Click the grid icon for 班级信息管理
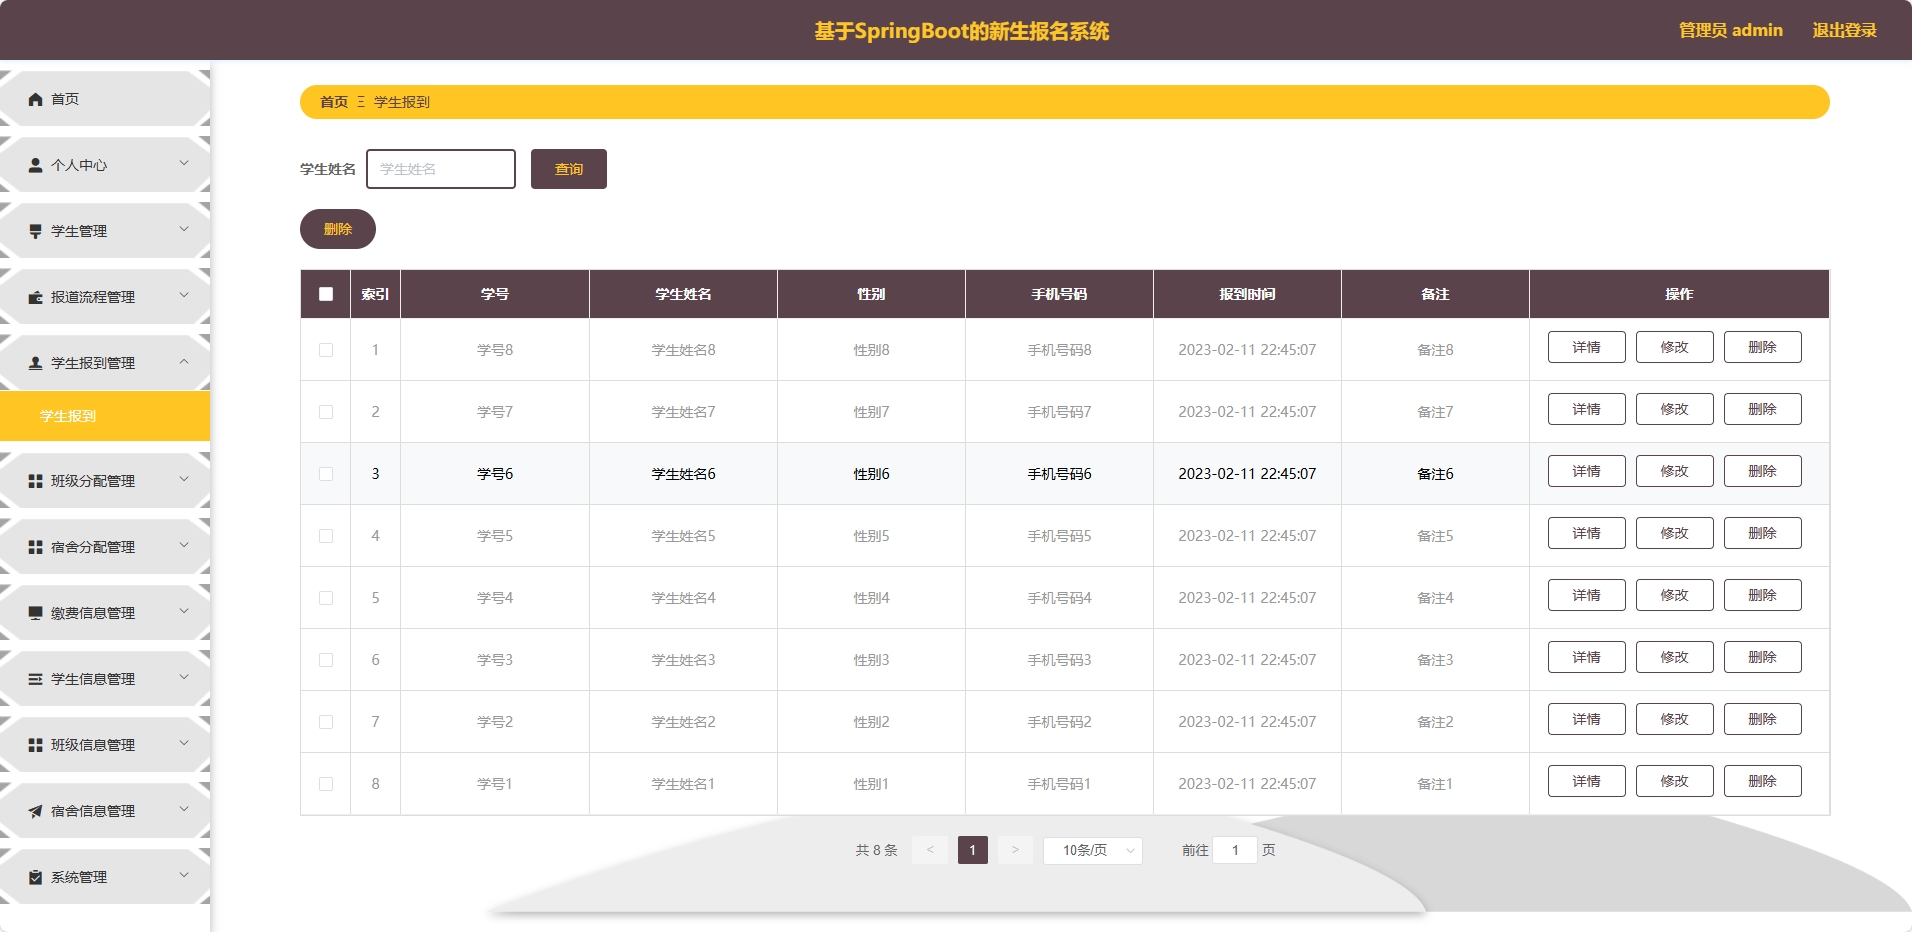This screenshot has height=932, width=1912. click(36, 745)
